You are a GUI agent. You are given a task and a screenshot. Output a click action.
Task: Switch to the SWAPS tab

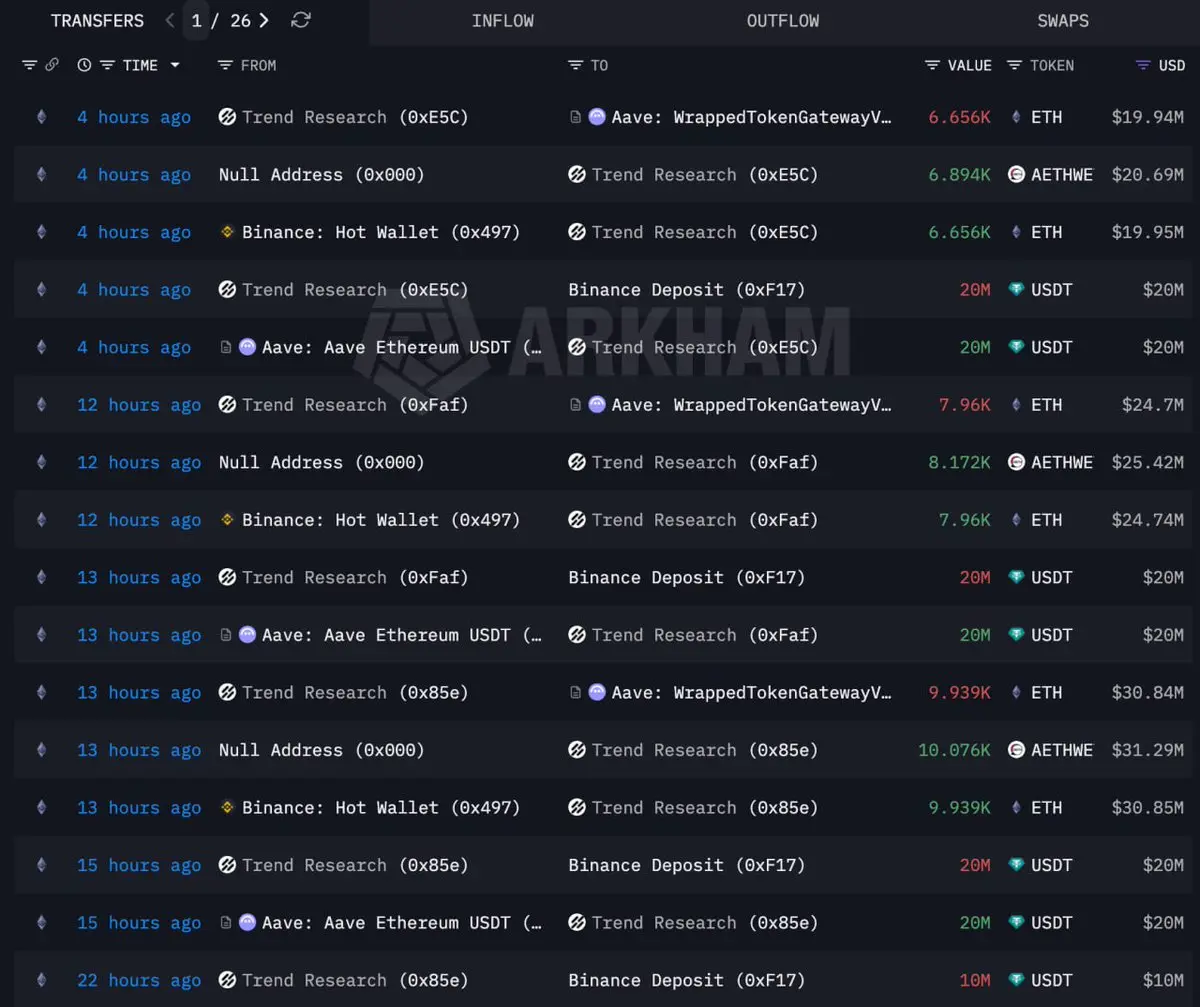click(x=1063, y=21)
